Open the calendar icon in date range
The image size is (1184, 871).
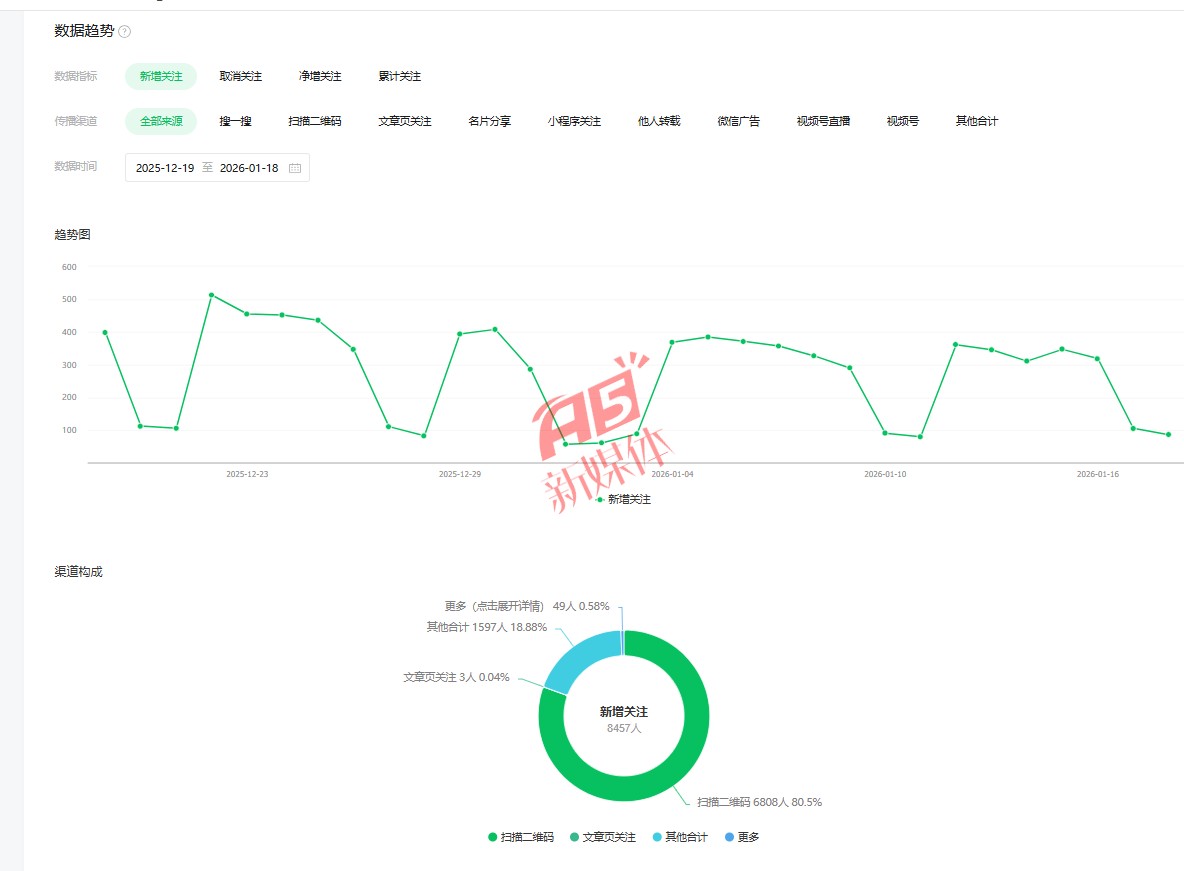(295, 168)
